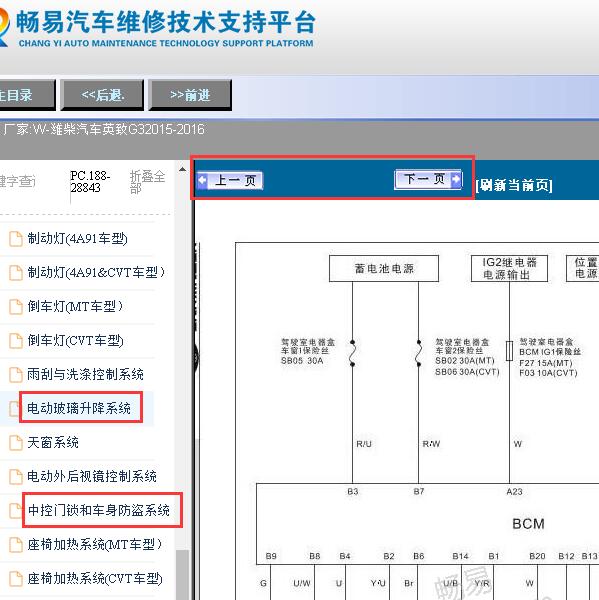Image resolution: width=599 pixels, height=600 pixels.
Task: Go forward with the >>前进 button
Action: (190, 95)
